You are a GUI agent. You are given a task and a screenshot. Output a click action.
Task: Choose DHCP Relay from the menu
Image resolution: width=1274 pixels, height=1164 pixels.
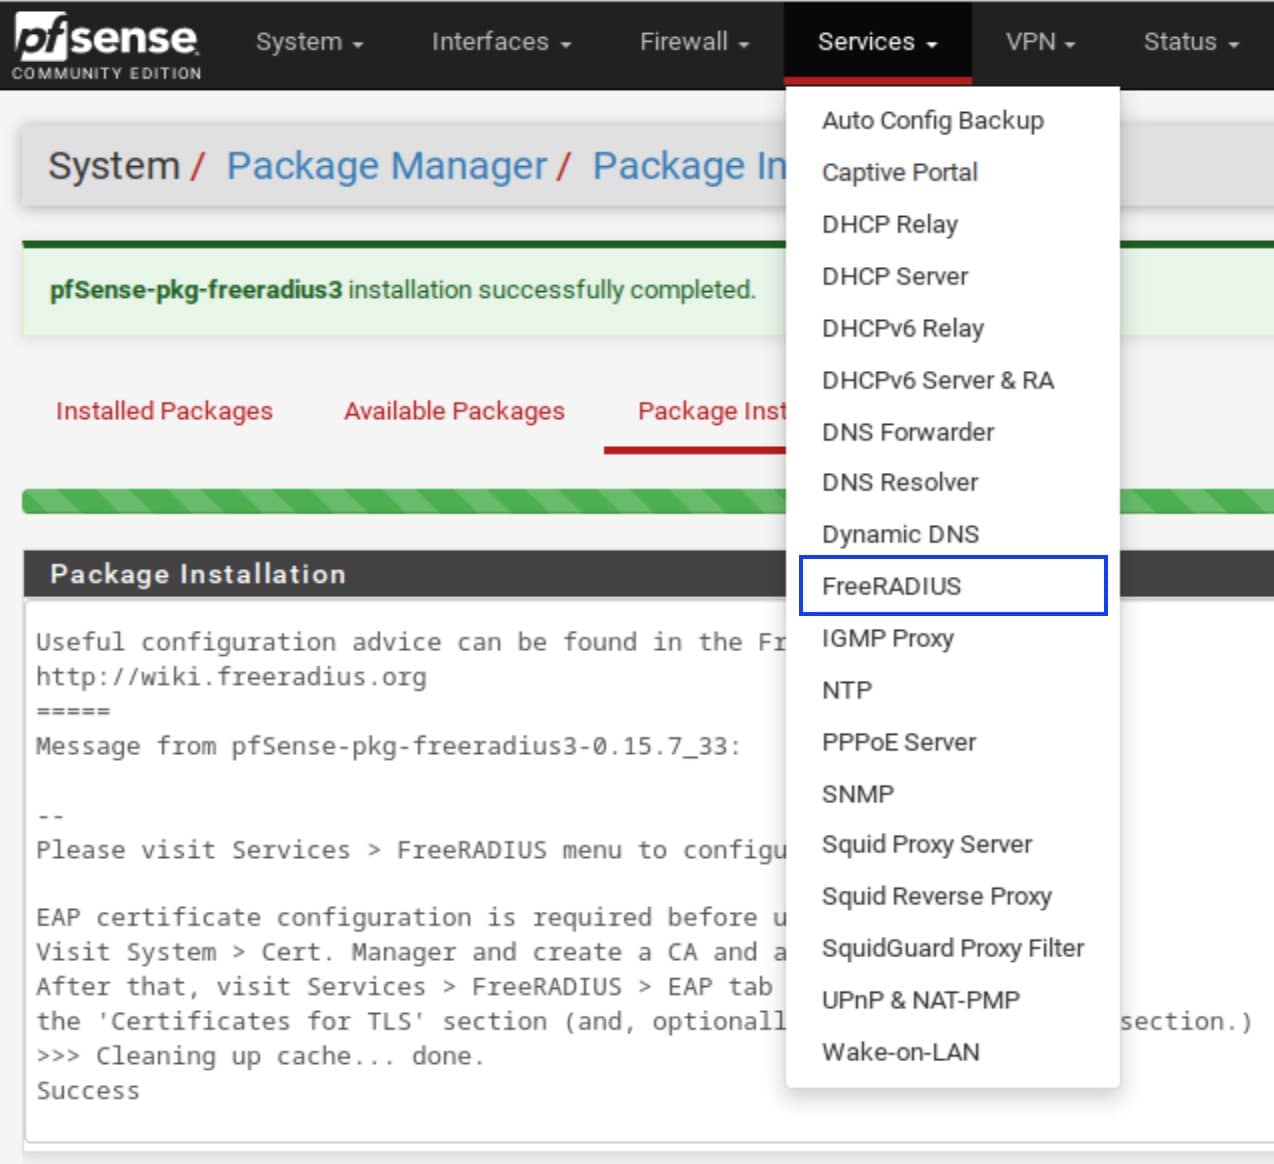click(952, 224)
